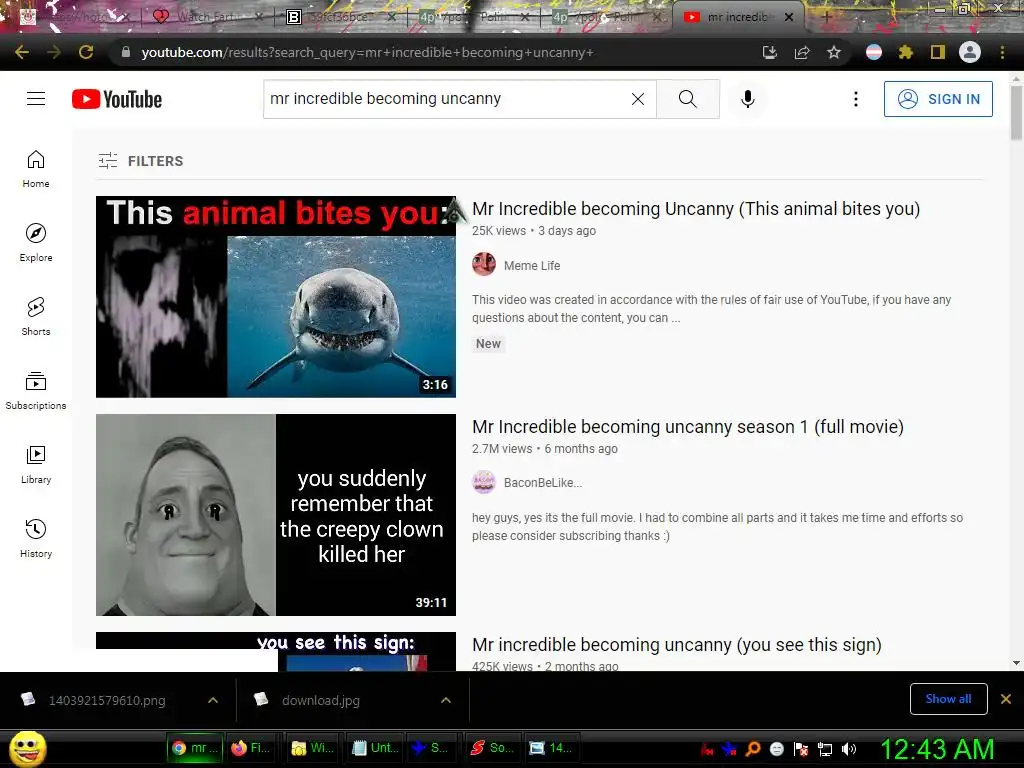The height and width of the screenshot is (768, 1024).
Task: Close the 'mr incredible' tab
Action: click(789, 17)
